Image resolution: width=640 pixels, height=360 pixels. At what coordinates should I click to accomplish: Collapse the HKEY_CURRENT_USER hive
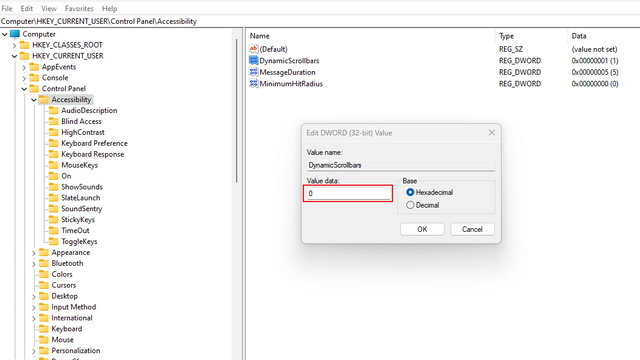point(15,56)
